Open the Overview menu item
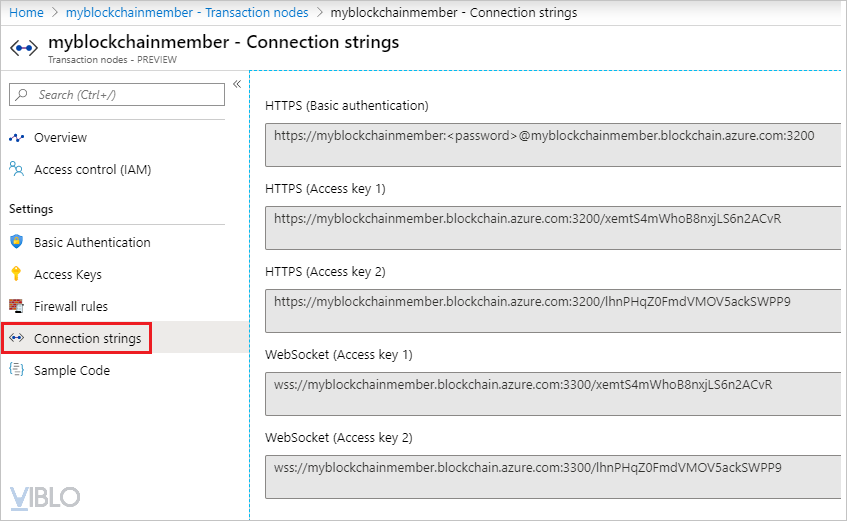Viewport: 847px width, 521px height. coord(60,138)
